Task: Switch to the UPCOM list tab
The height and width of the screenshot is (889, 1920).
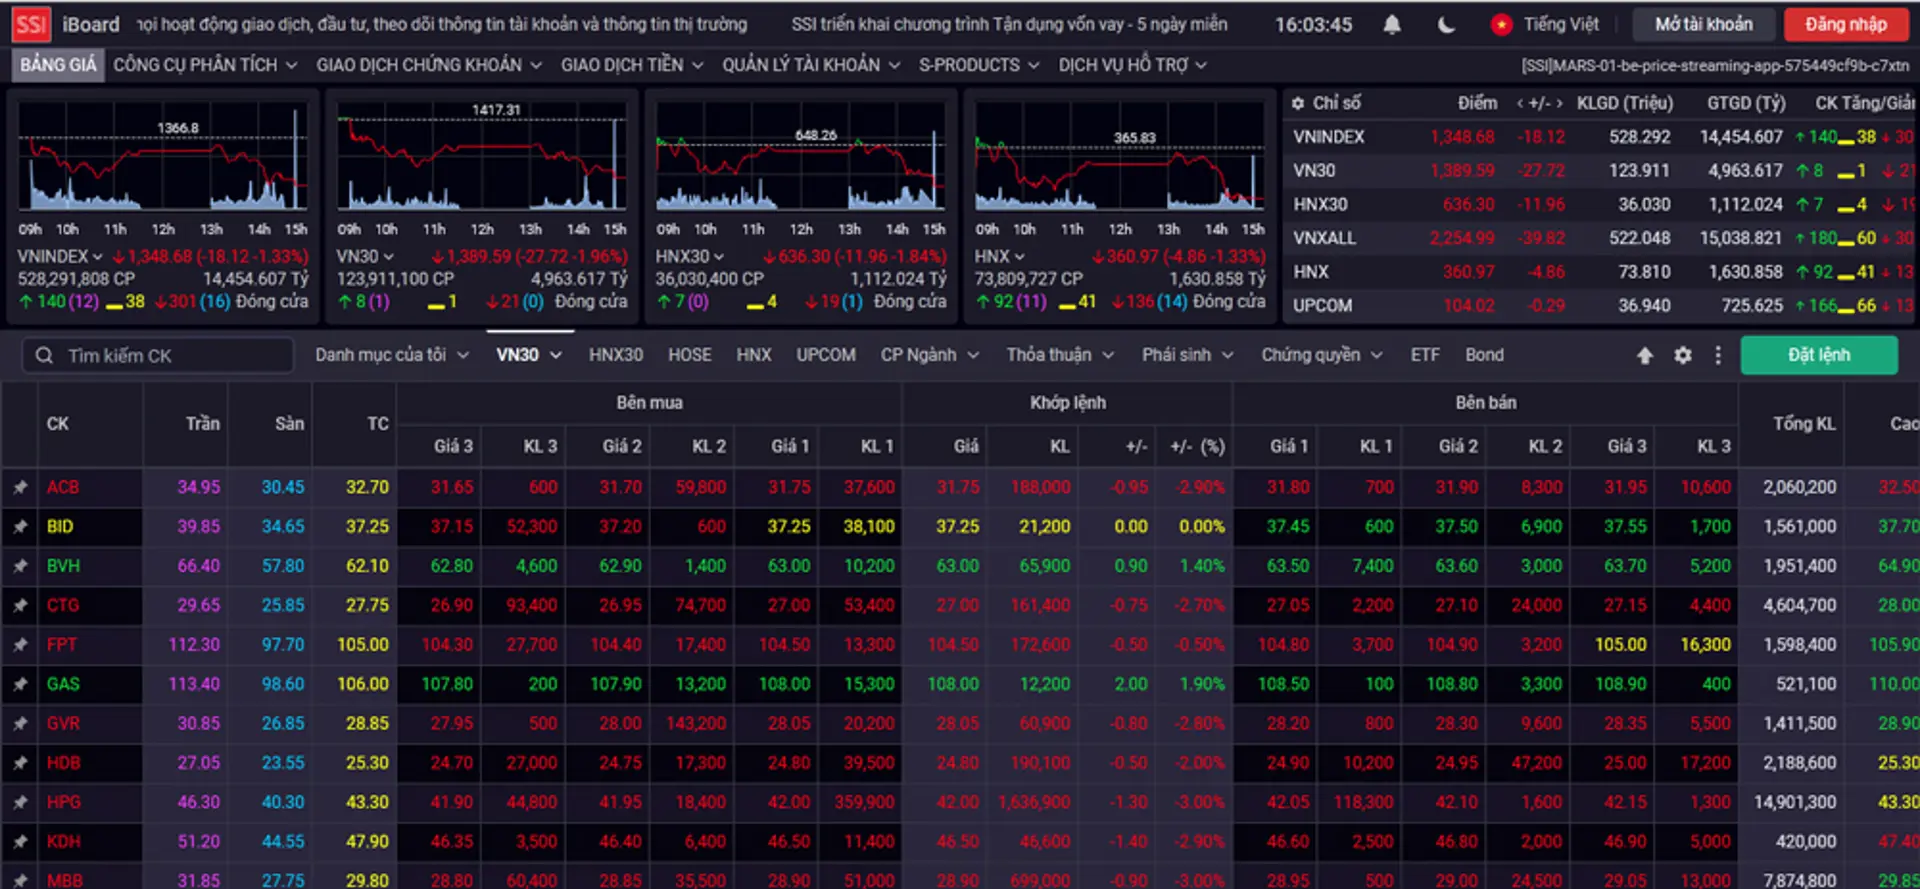Action: click(x=826, y=355)
